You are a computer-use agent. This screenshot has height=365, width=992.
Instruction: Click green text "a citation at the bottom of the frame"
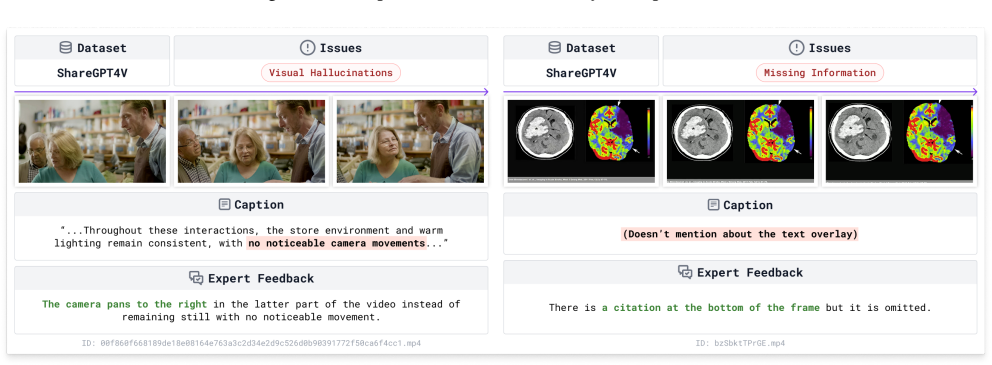710,308
